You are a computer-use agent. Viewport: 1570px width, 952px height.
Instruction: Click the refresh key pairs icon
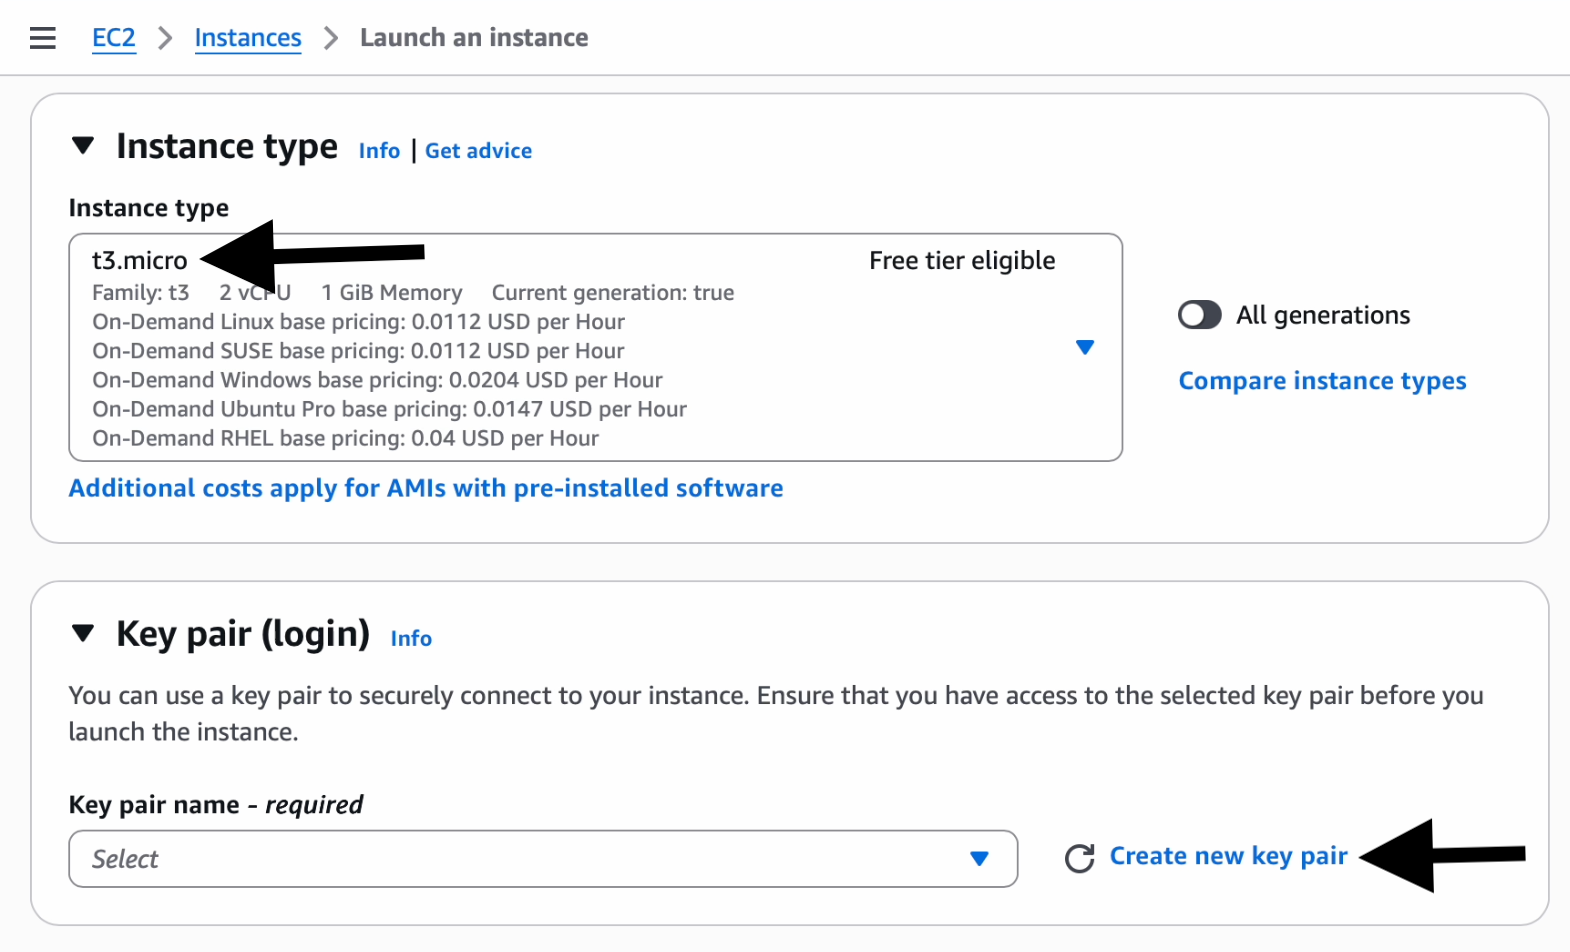click(x=1079, y=858)
